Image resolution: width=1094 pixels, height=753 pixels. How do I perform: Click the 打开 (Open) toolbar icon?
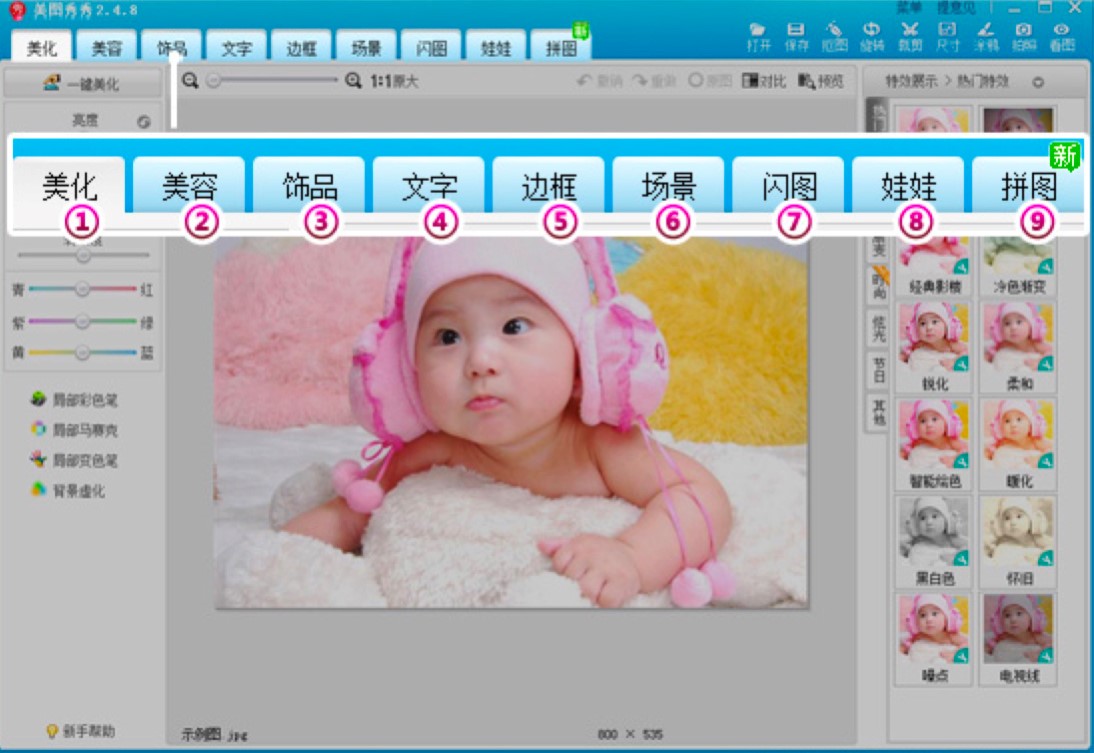tap(757, 36)
